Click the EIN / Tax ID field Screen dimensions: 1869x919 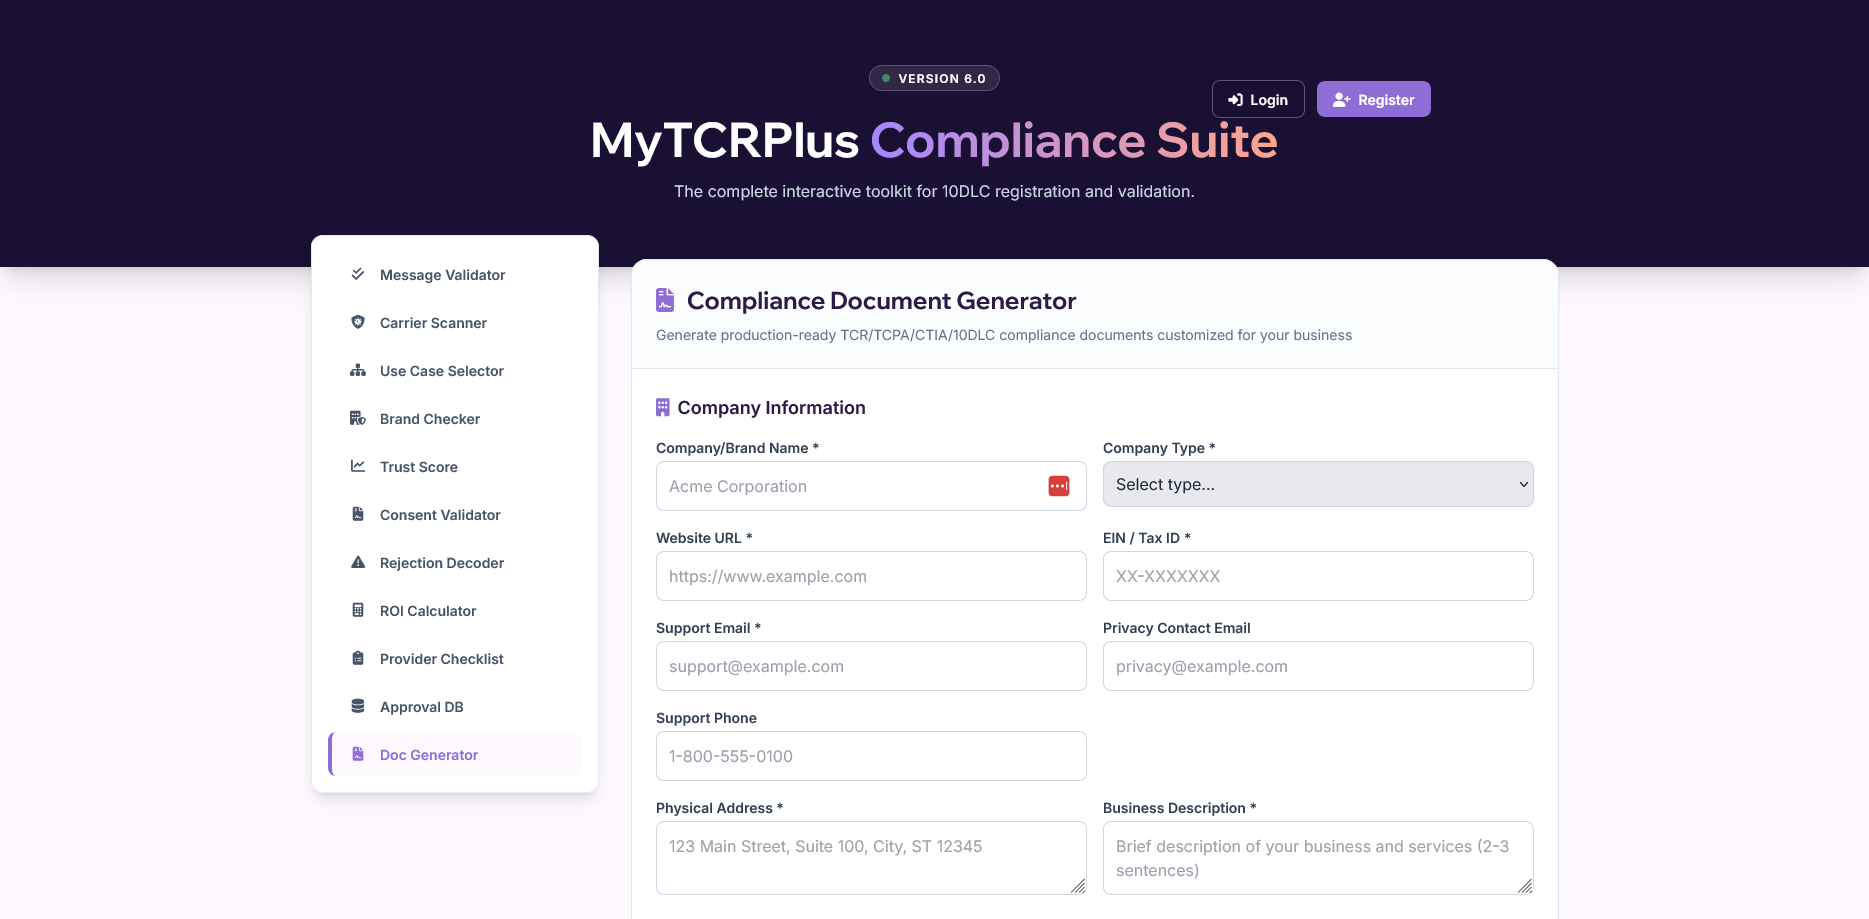click(1317, 576)
